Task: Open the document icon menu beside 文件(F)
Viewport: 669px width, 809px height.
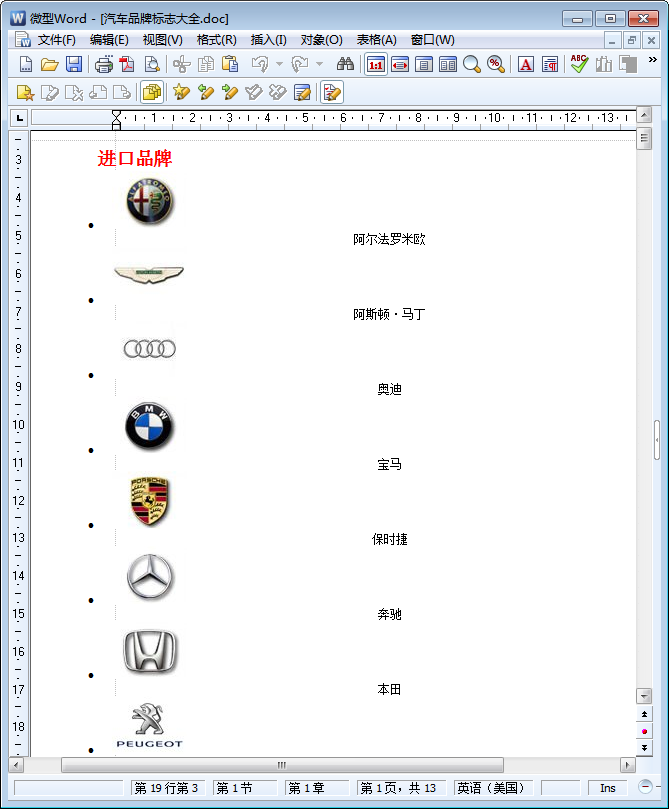Action: 22,40
